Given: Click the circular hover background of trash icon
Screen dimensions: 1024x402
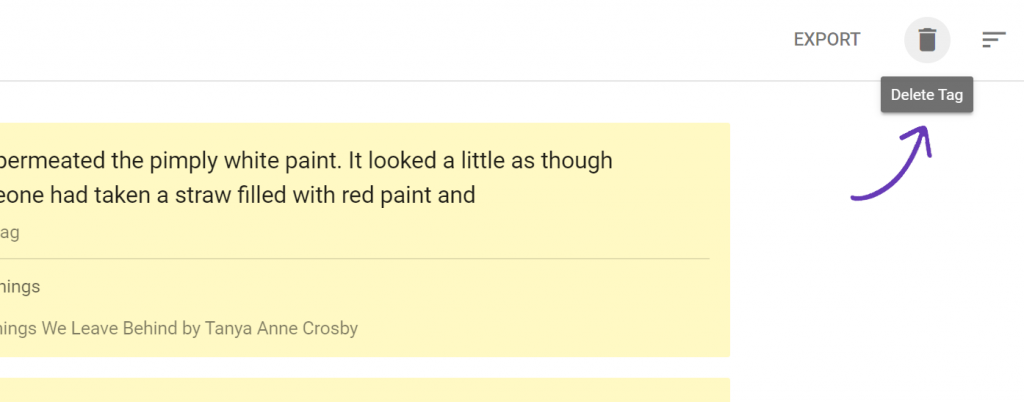Looking at the screenshot, I should 927,40.
